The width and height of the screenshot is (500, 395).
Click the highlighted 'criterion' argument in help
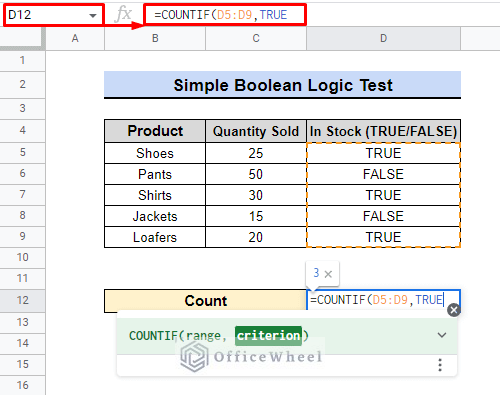pyautogui.click(x=268, y=336)
